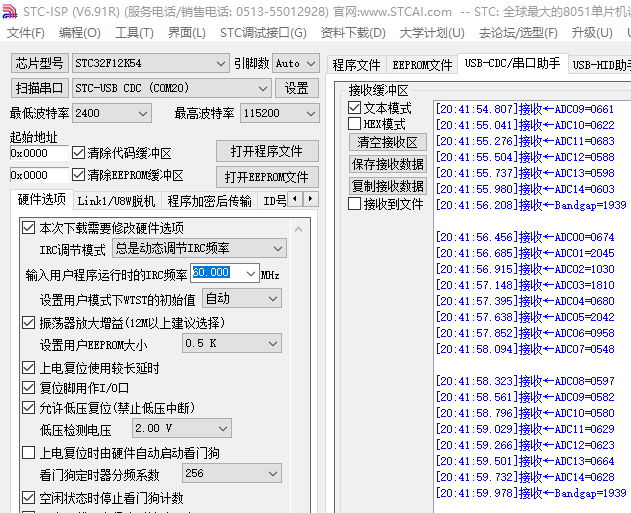This screenshot has height=513, width=631.
Task: Open the 最低波特率 2400 dropdown
Action: [x=112, y=113]
